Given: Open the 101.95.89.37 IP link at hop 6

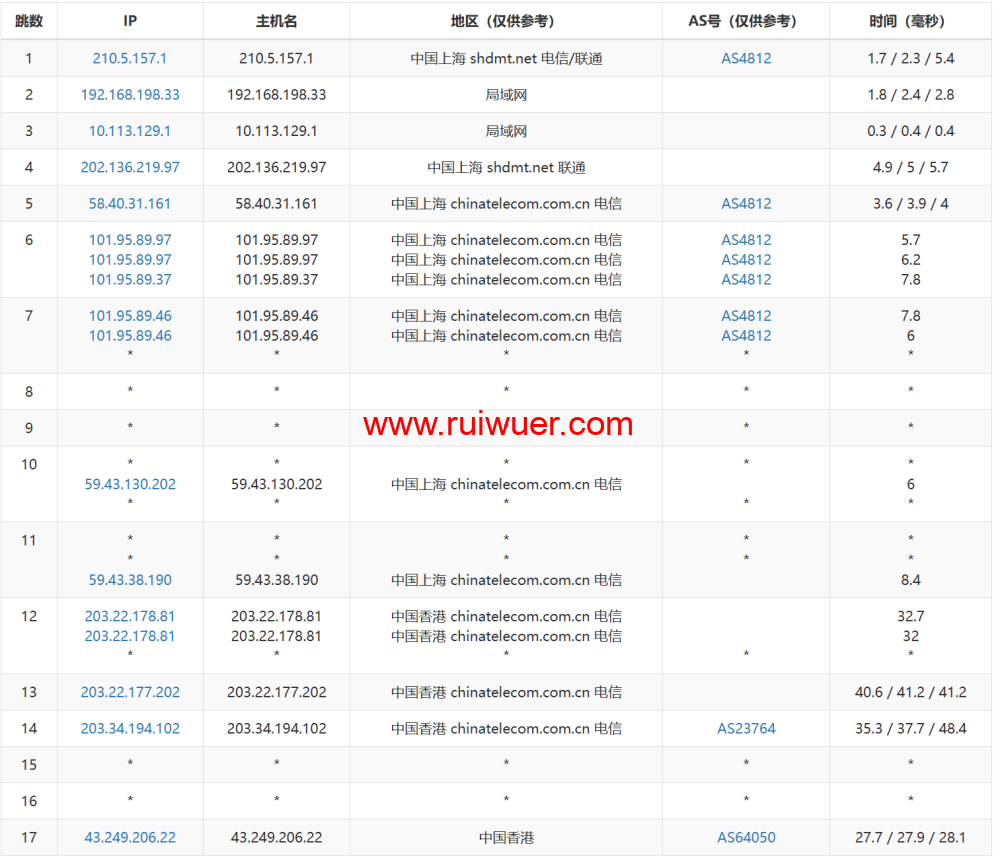Looking at the screenshot, I should click(x=130, y=280).
